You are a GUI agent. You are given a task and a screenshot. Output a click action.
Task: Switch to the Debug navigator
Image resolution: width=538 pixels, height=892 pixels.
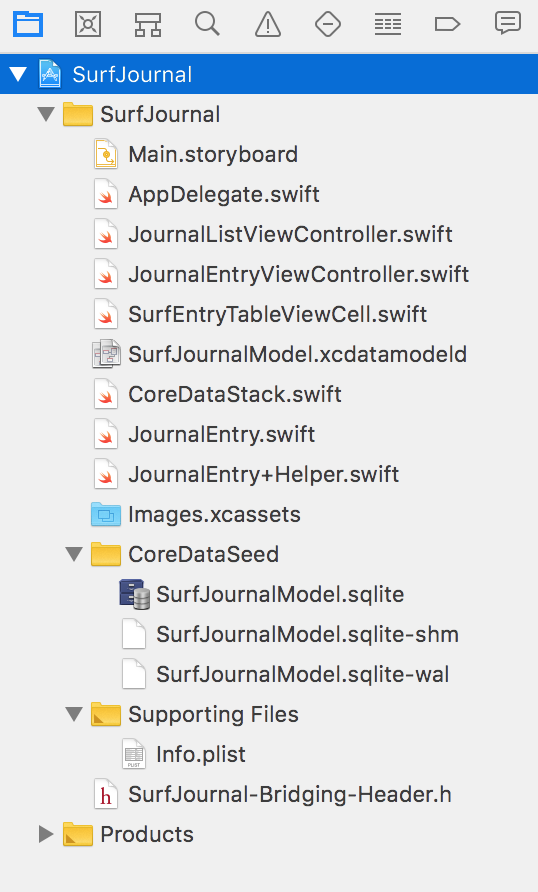[x=388, y=24]
